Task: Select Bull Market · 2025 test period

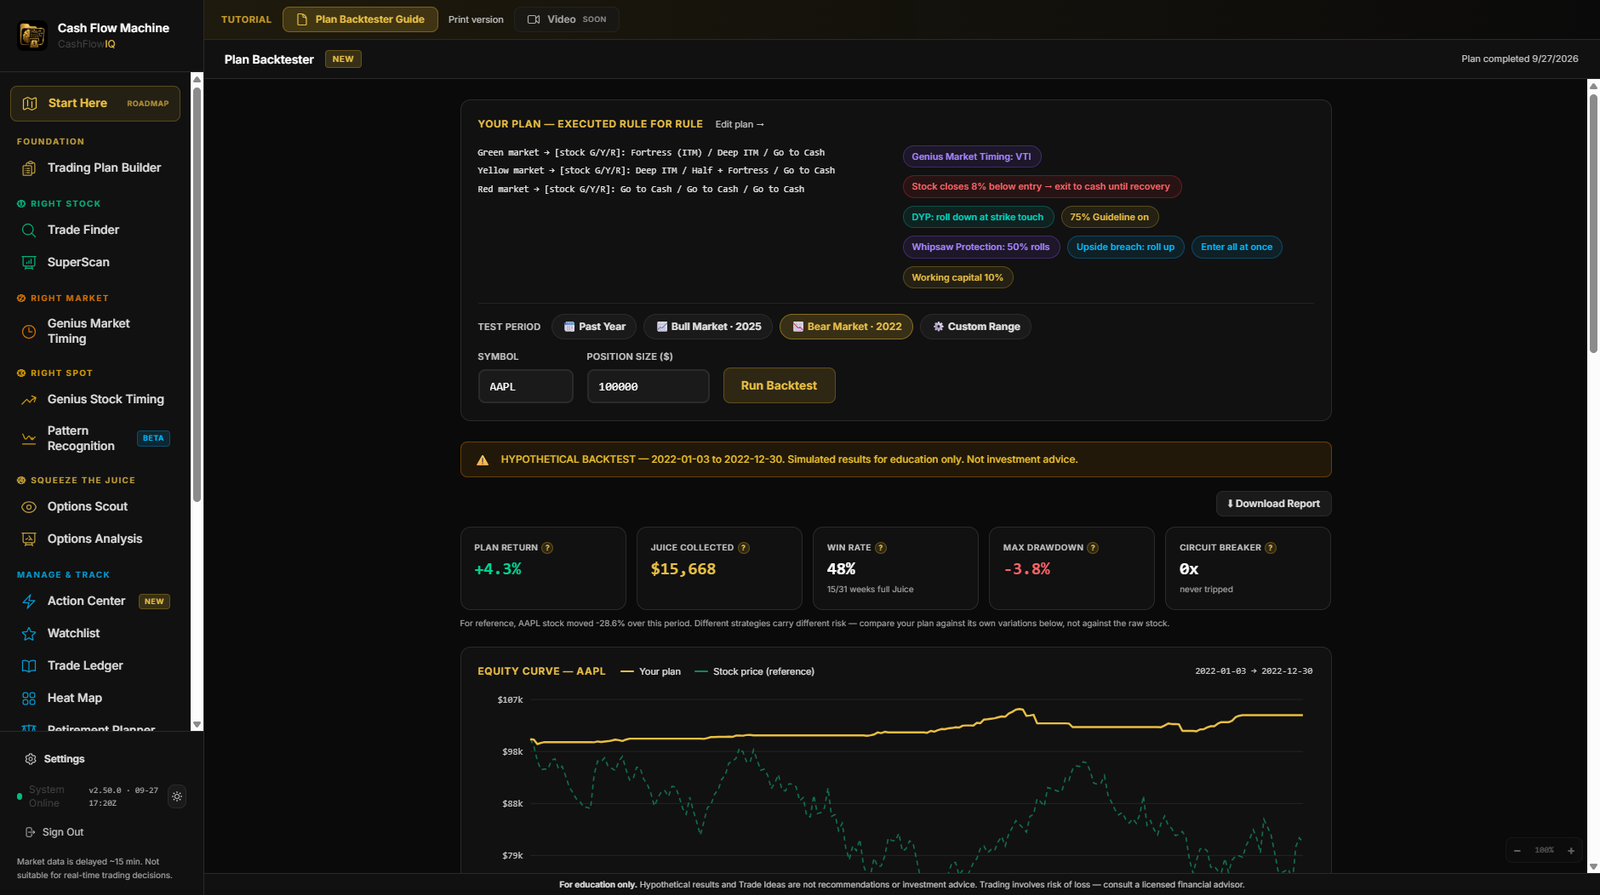Action: (x=708, y=327)
